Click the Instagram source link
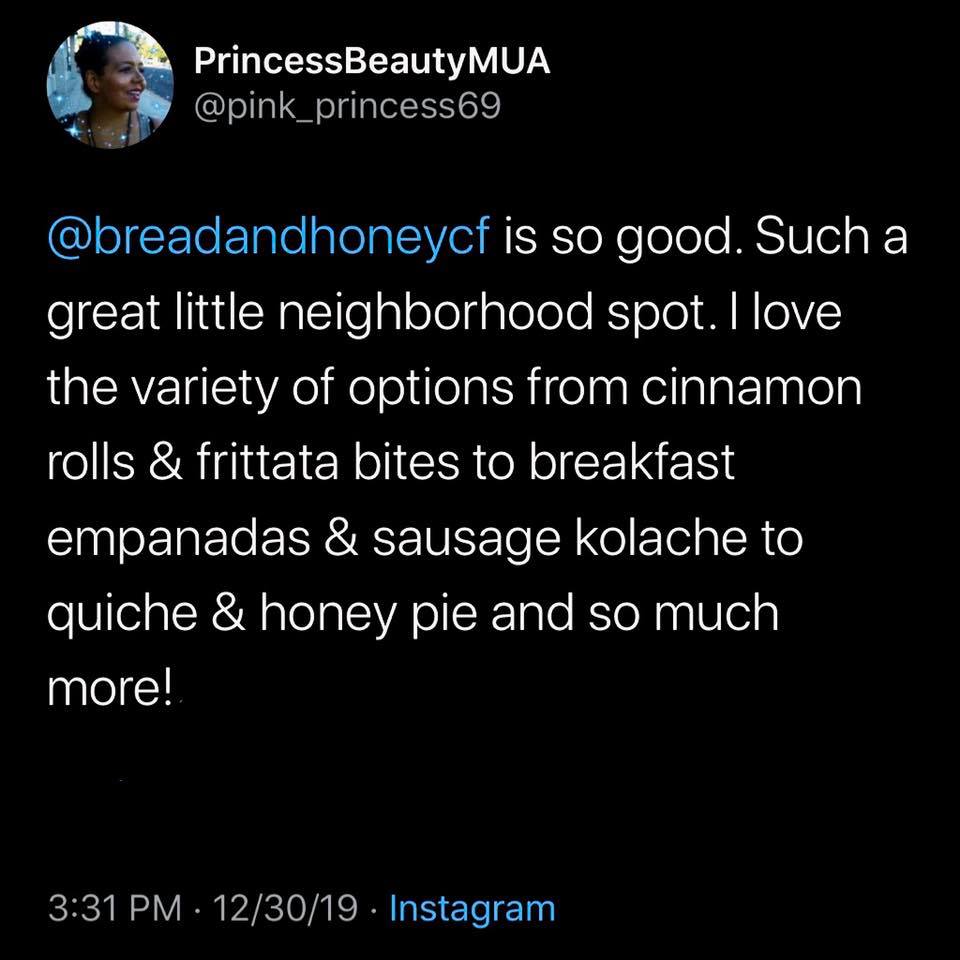The width and height of the screenshot is (960, 960). pyautogui.click(x=472, y=909)
